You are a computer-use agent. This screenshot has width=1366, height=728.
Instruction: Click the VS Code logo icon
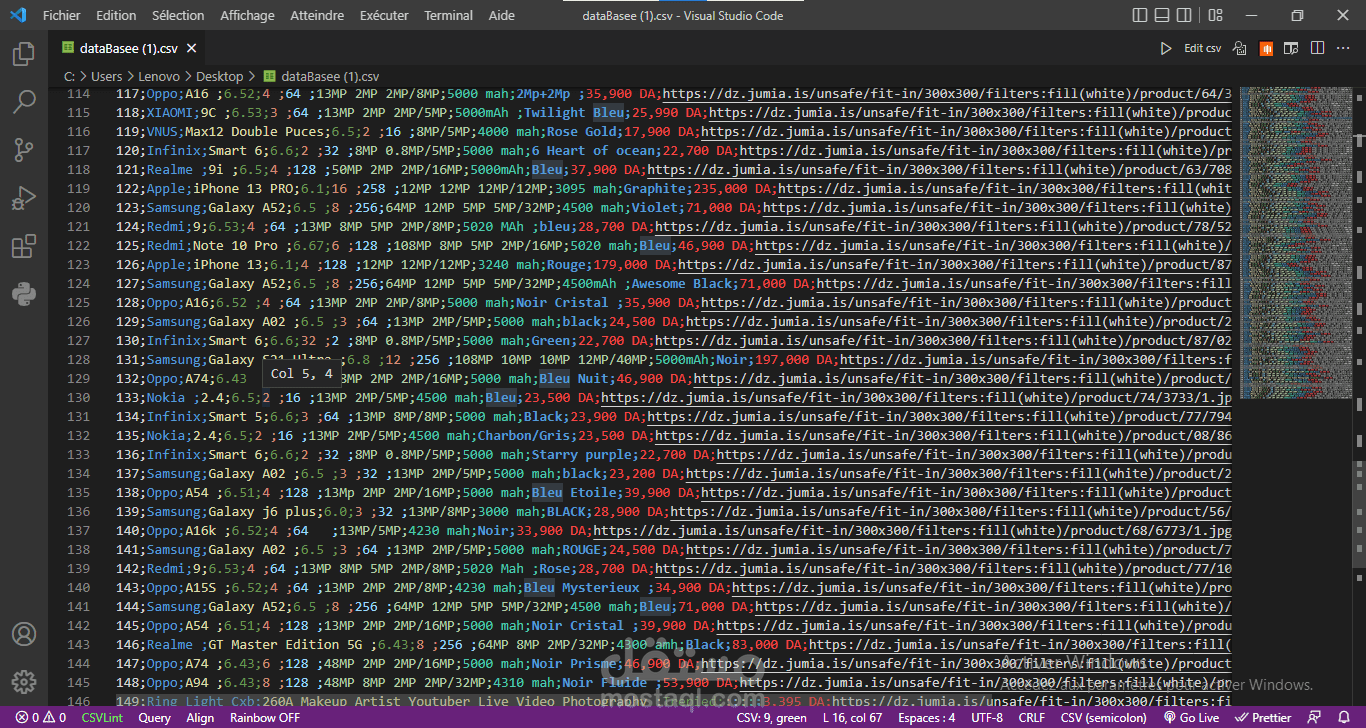(17, 15)
